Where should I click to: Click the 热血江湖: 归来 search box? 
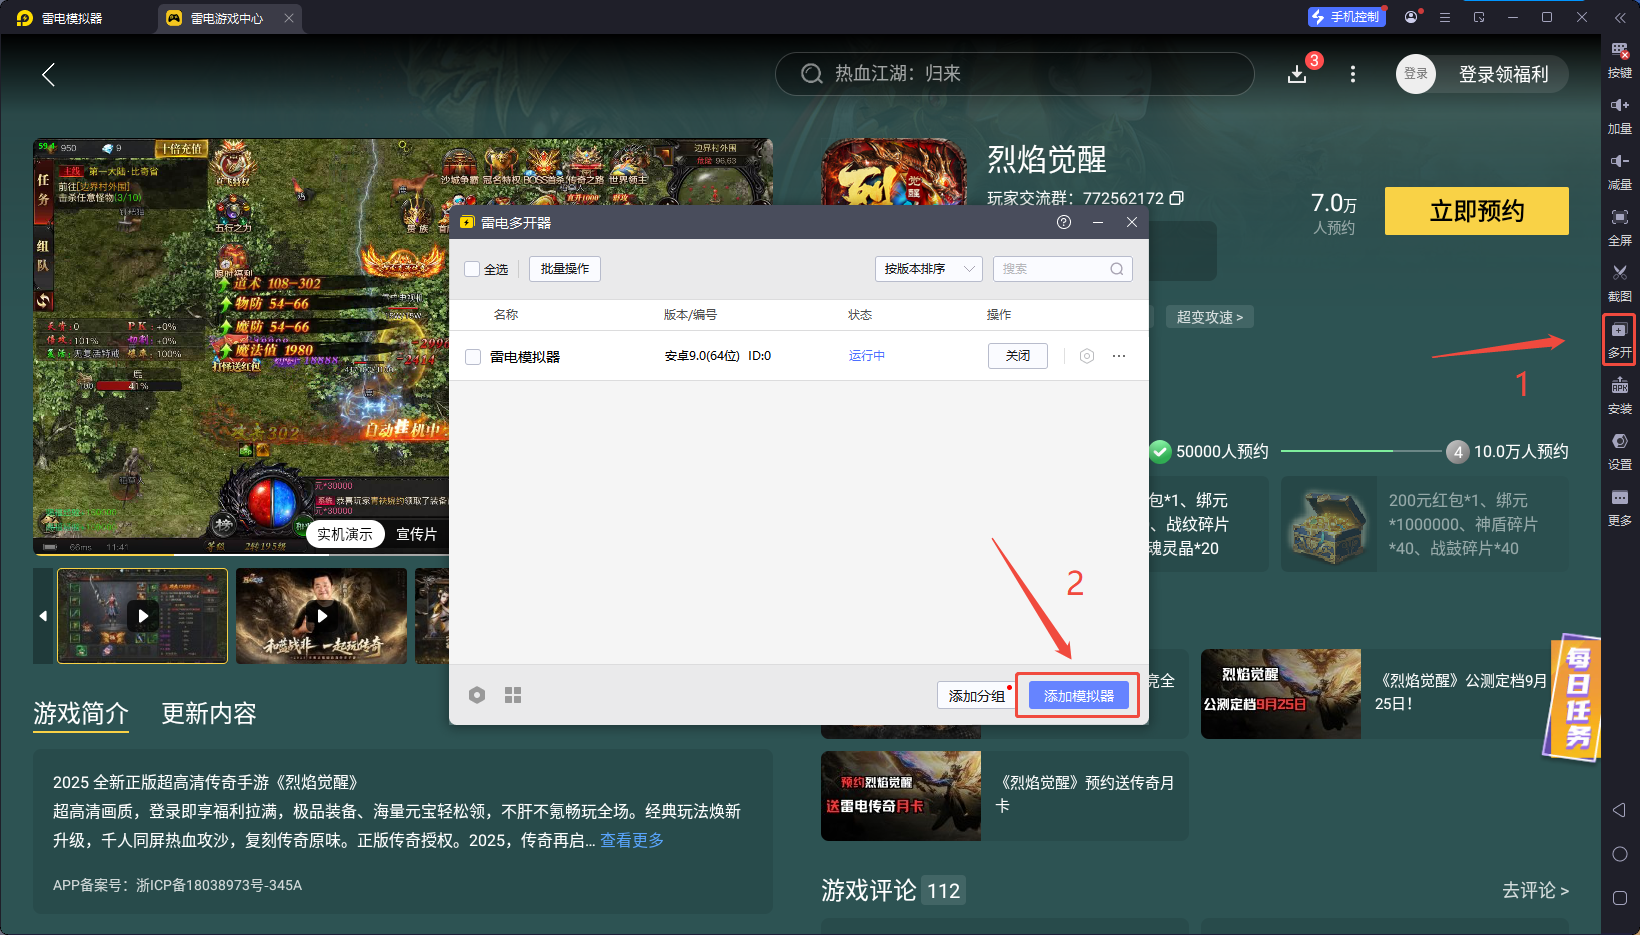(1014, 74)
